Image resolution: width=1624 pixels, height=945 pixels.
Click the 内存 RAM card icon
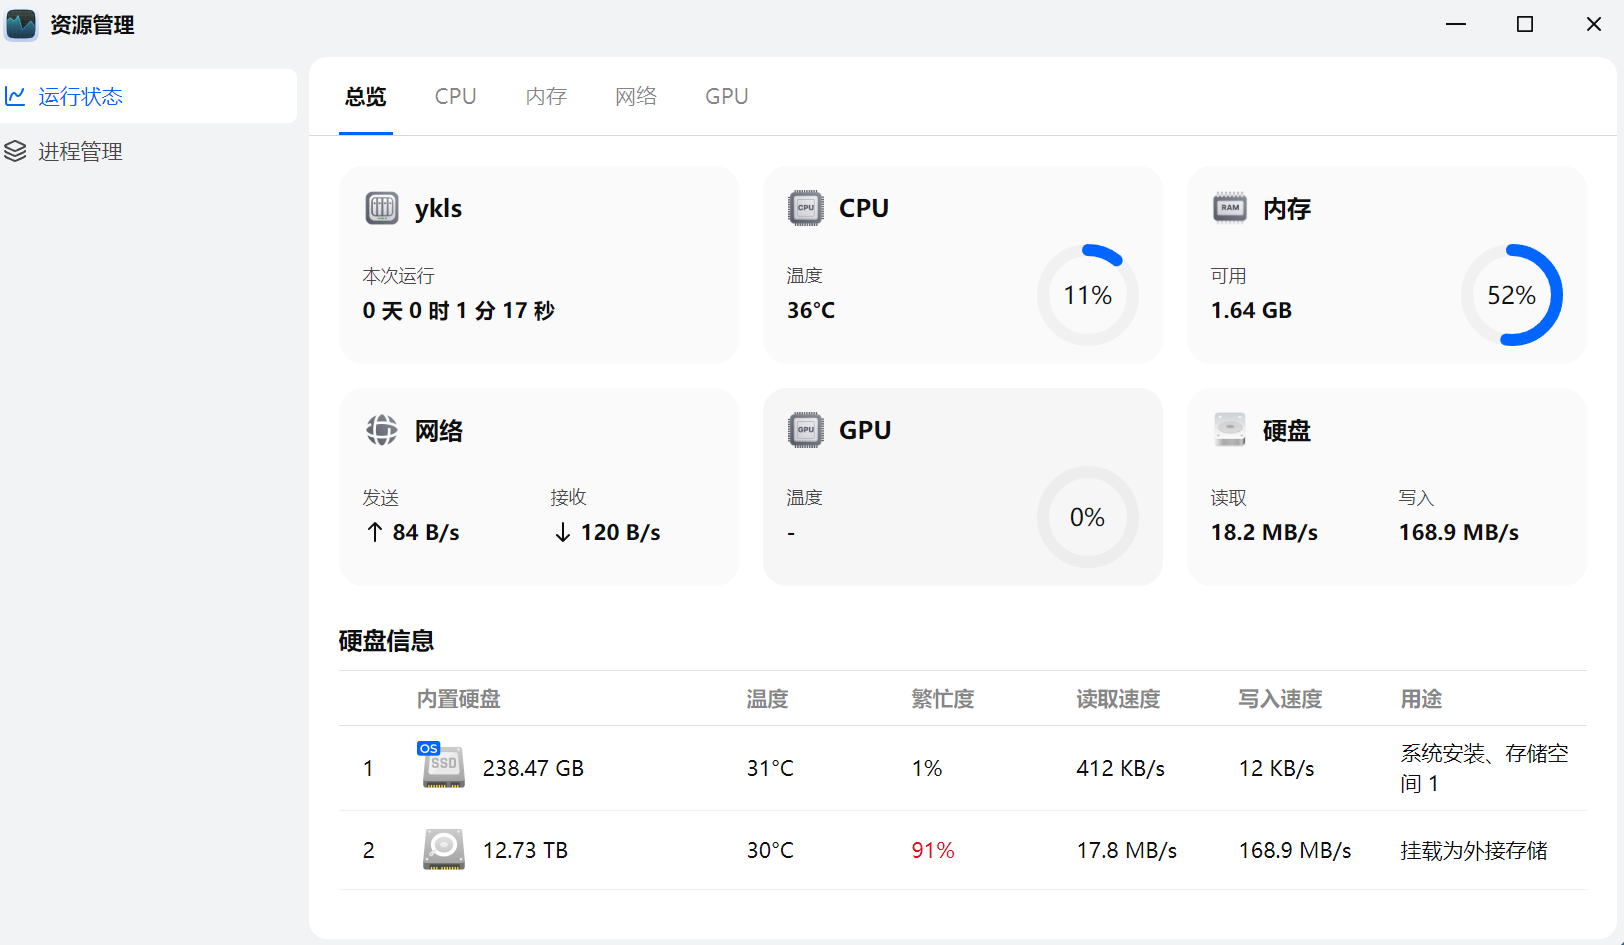[x=1230, y=208]
